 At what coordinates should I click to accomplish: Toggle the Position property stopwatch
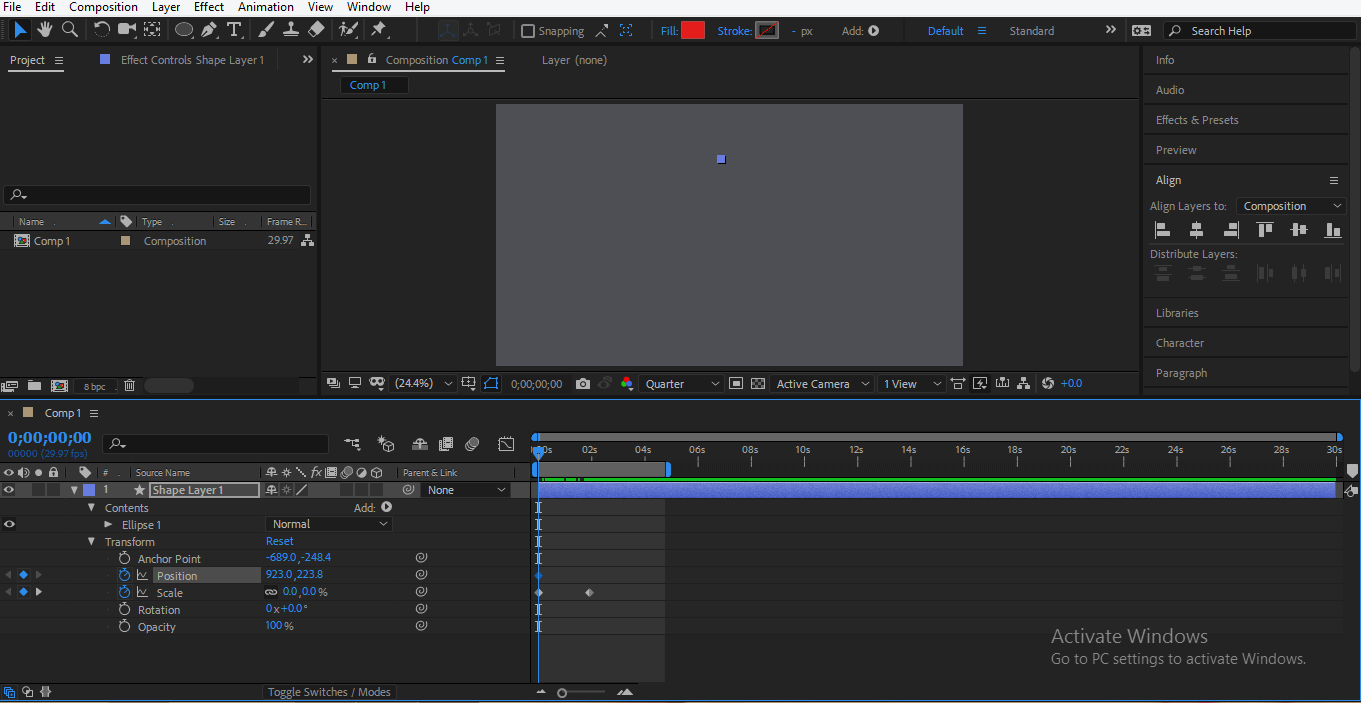point(124,575)
